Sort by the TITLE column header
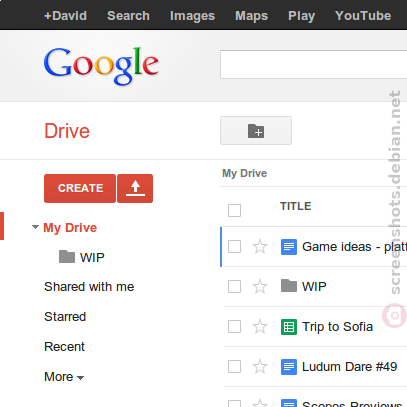 295,206
